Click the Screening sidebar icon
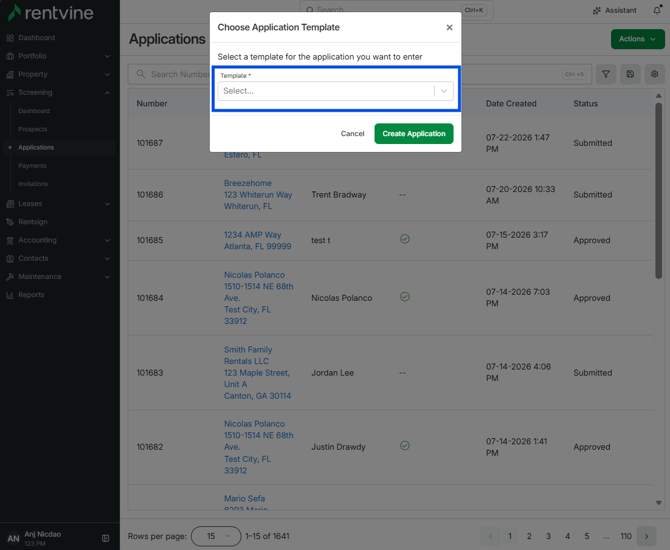 pos(10,93)
